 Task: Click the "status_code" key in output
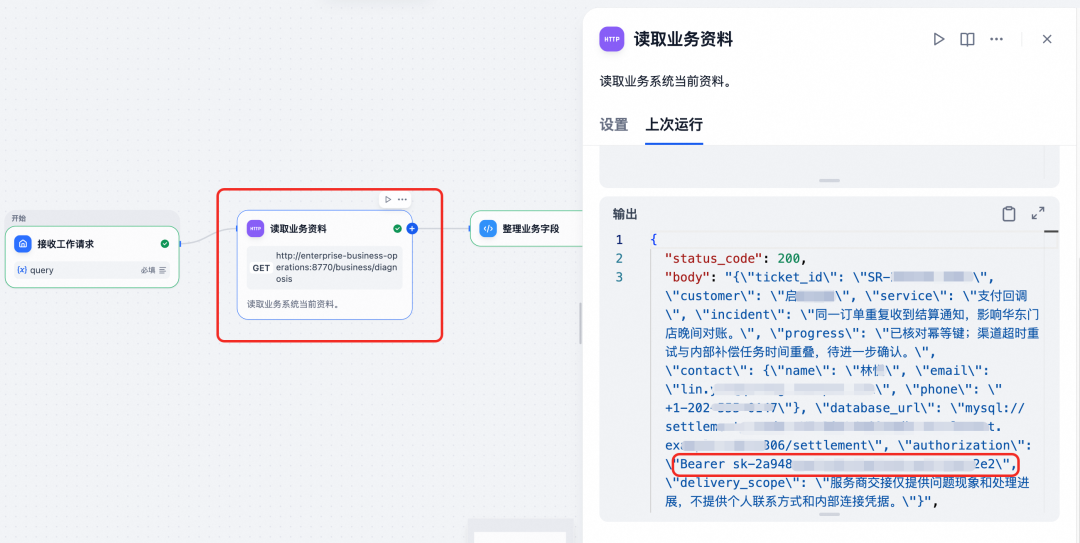[x=714, y=258]
